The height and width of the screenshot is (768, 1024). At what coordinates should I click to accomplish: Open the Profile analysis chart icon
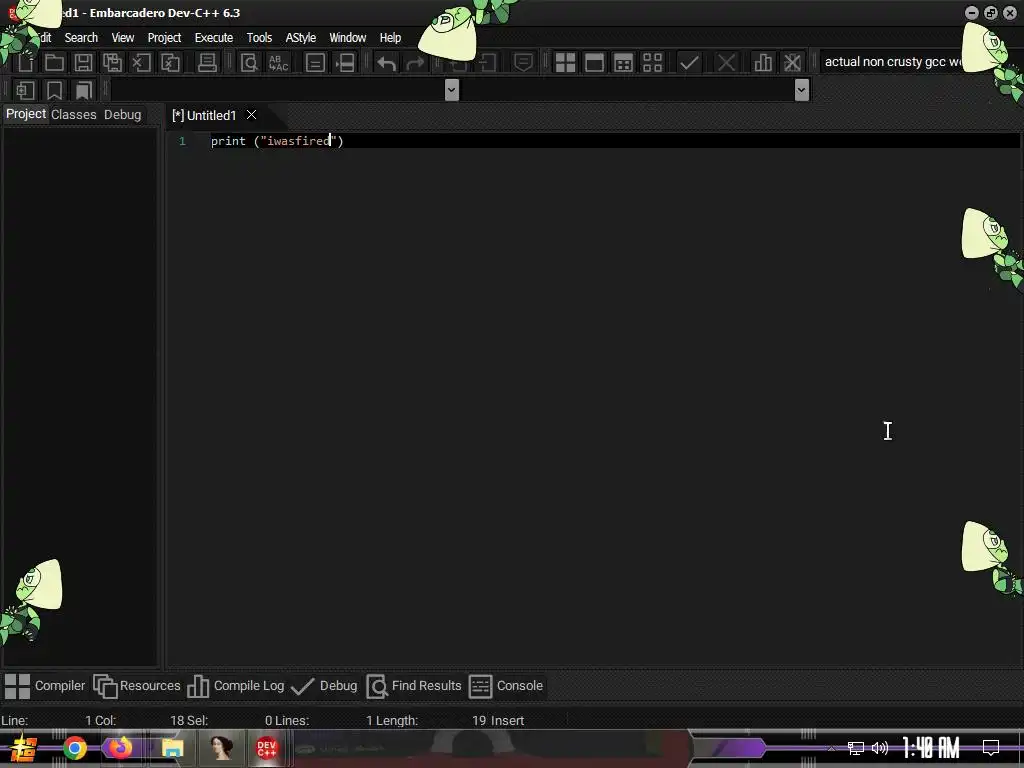[763, 63]
